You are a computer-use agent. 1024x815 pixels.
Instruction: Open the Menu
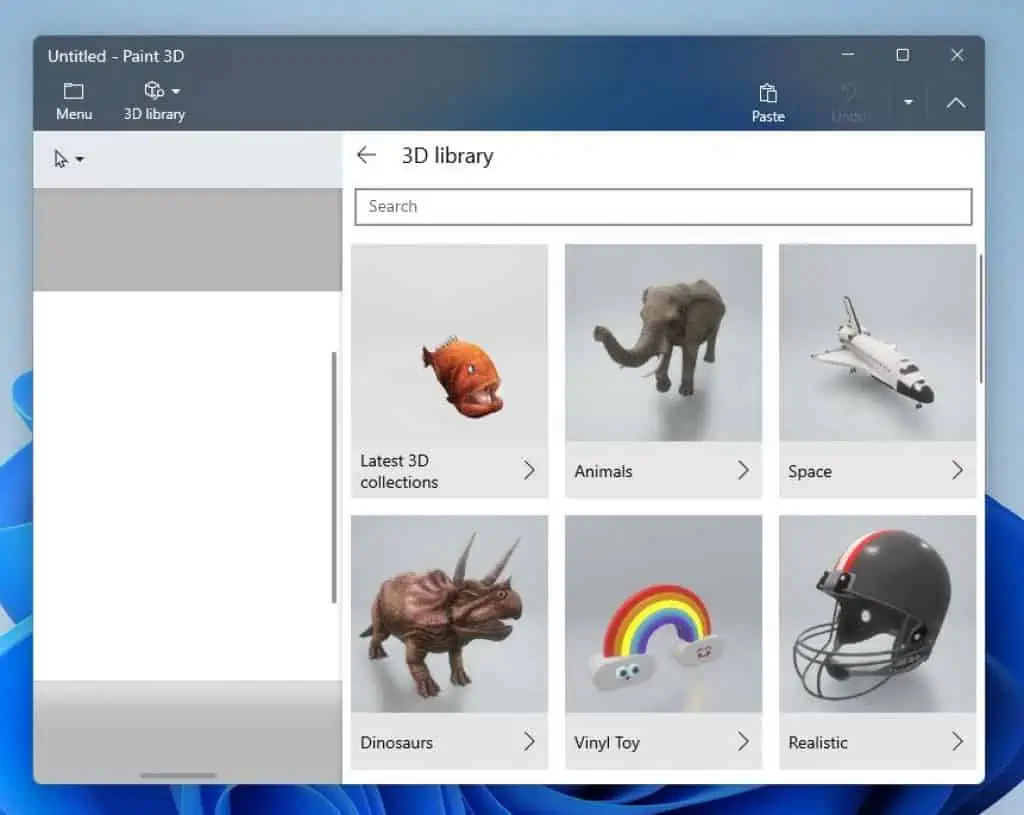click(73, 100)
